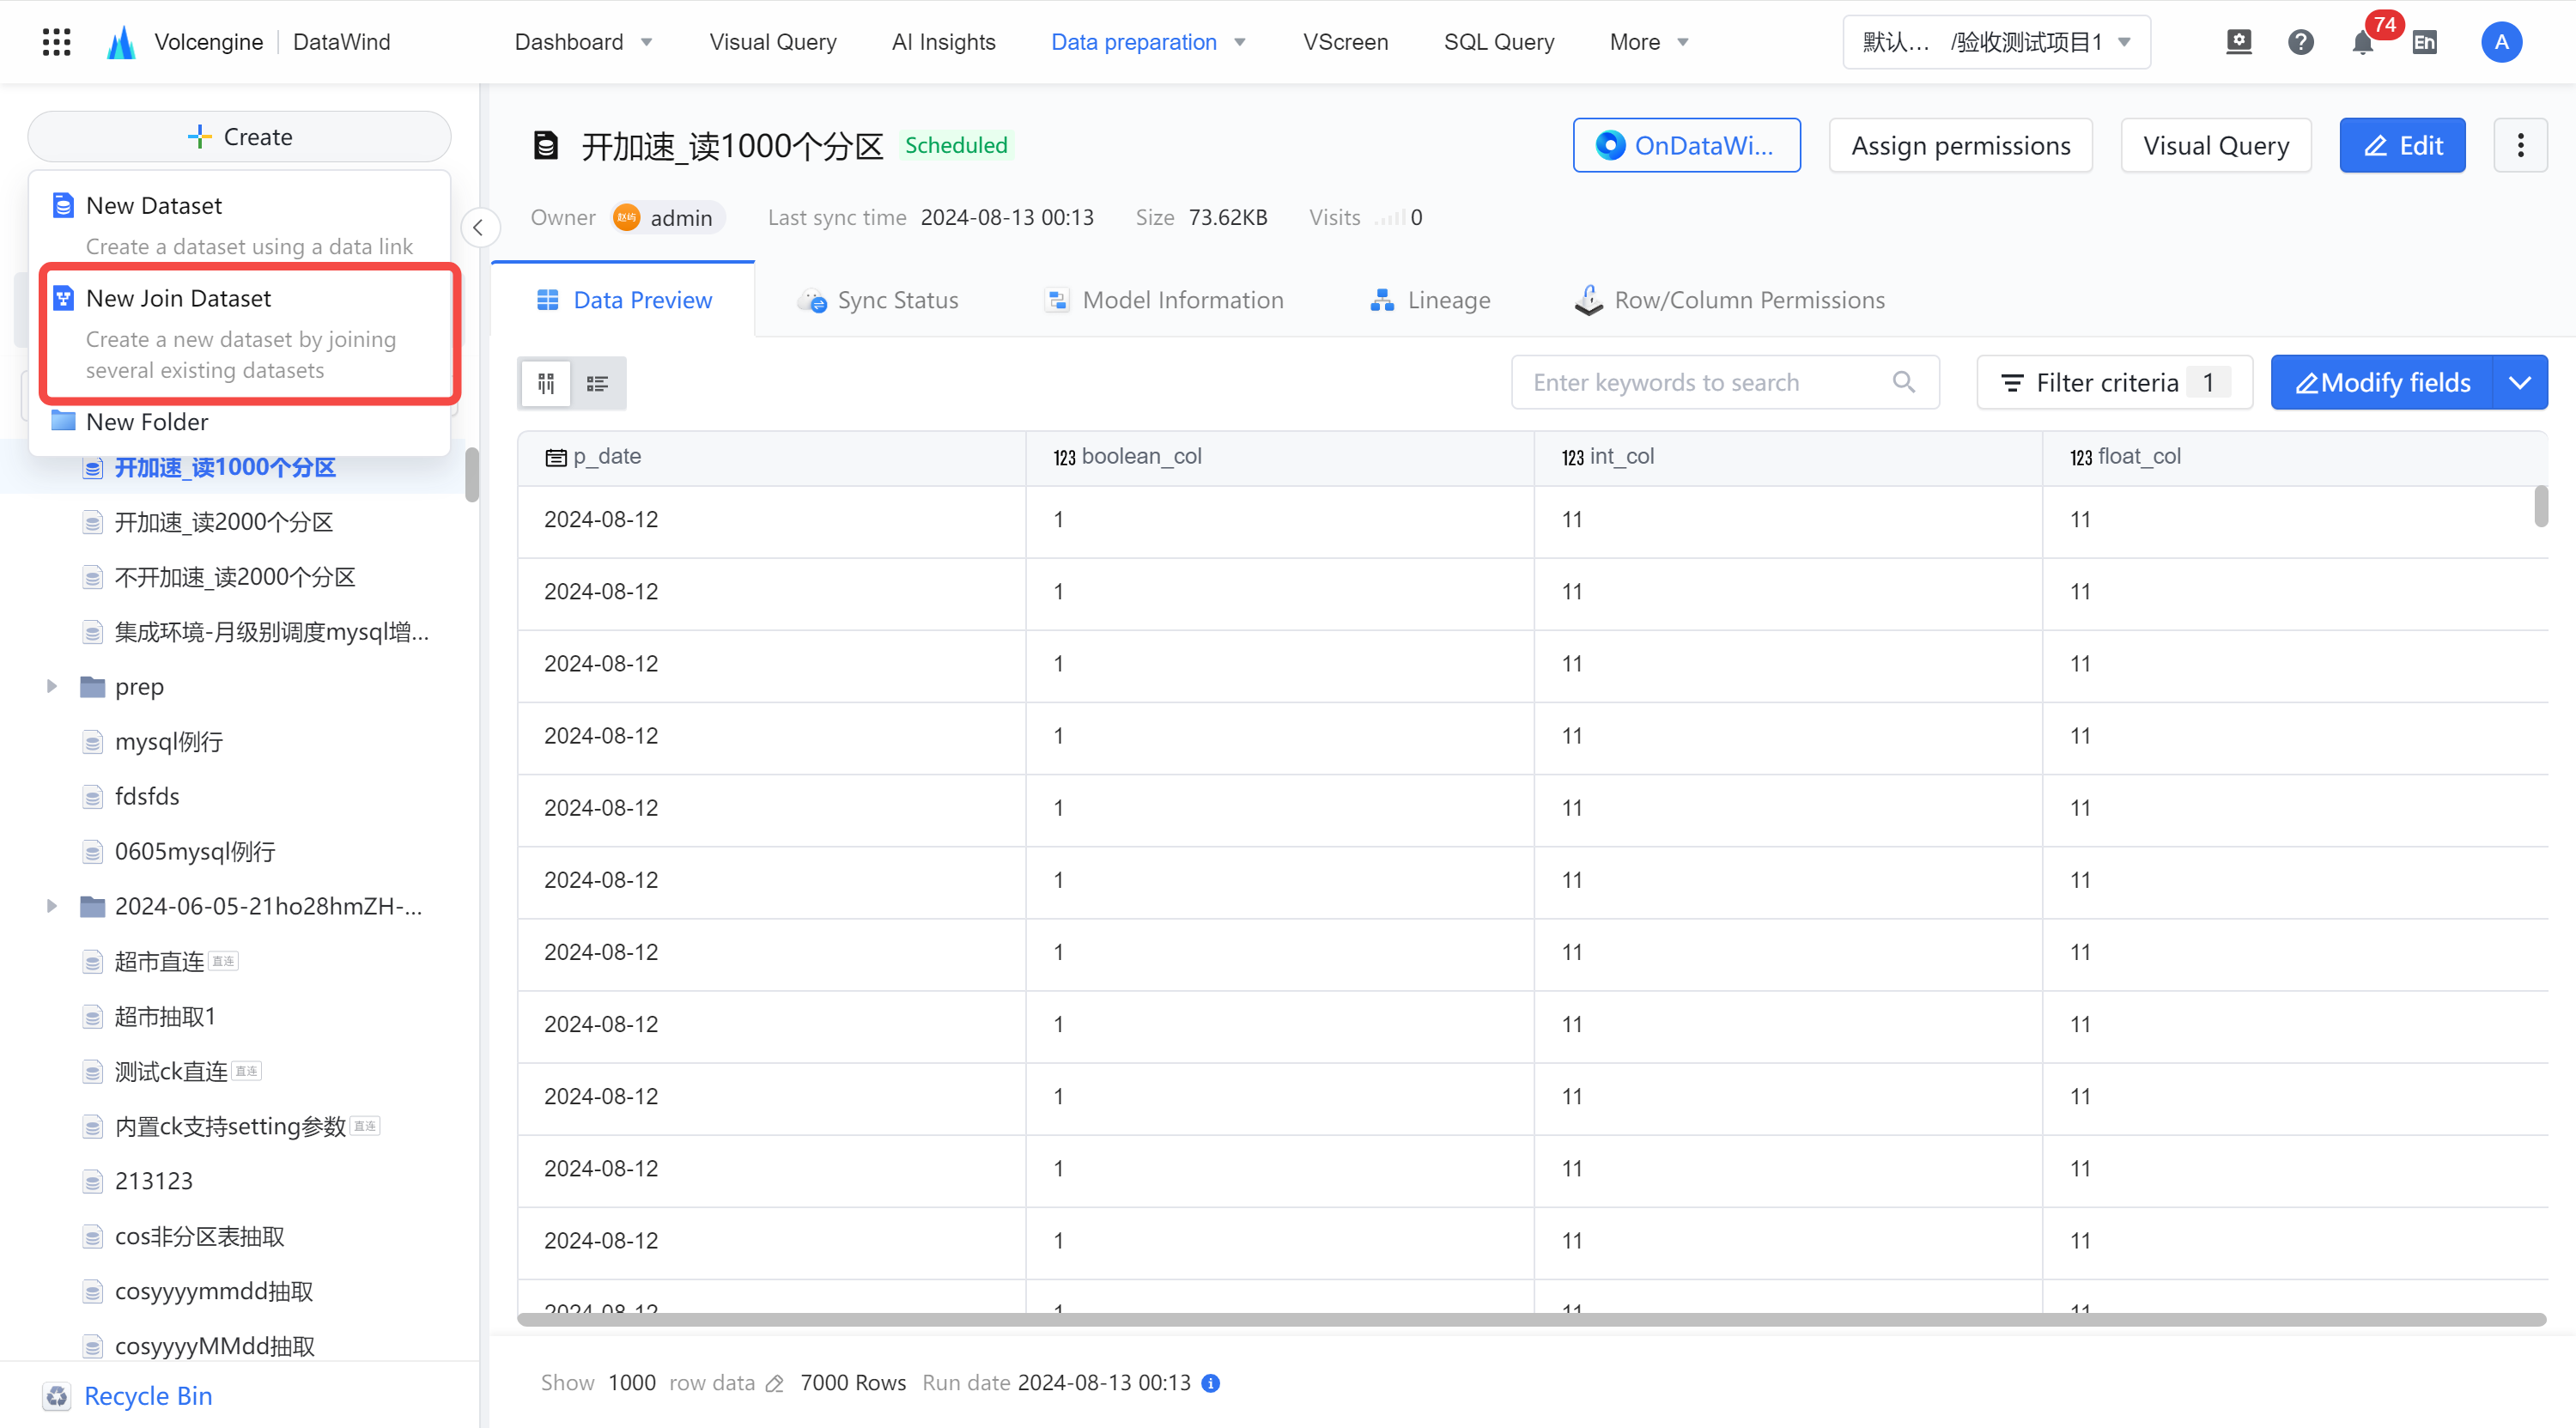Click the table vertical scrollbar
The height and width of the screenshot is (1428, 2576).
pos(2541,506)
